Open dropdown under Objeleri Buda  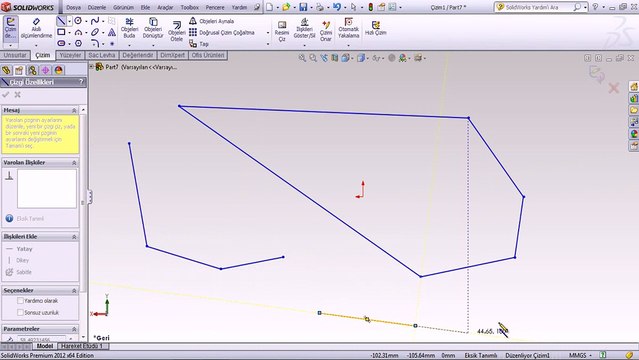tap(129, 45)
